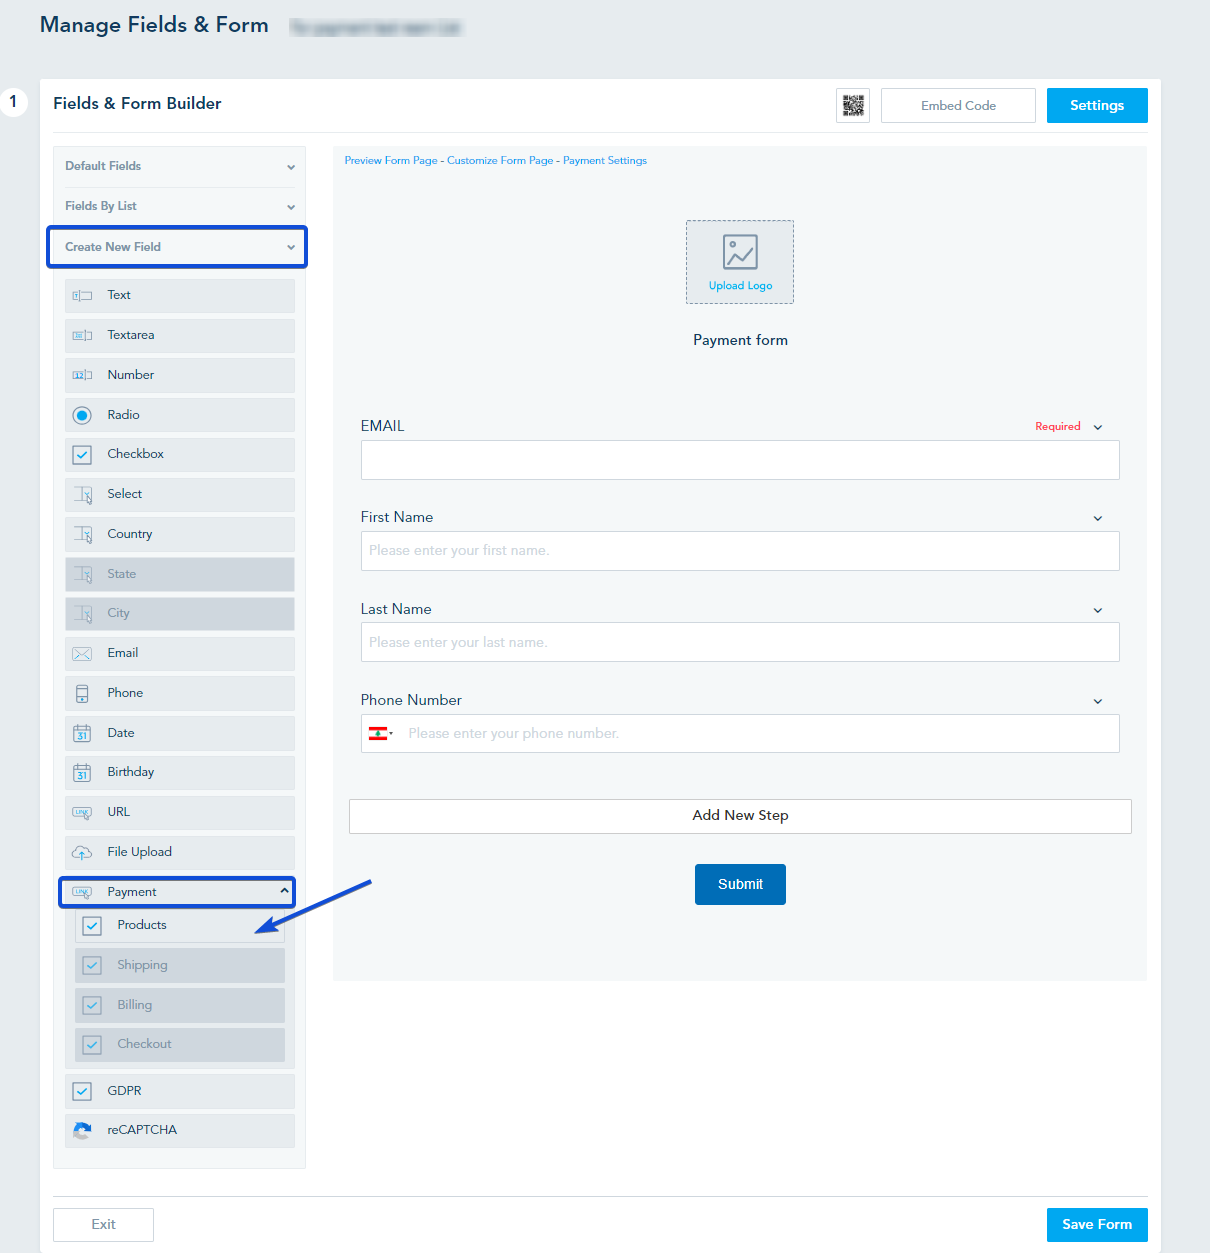
Task: Click the Country field icon
Action: [x=82, y=534]
